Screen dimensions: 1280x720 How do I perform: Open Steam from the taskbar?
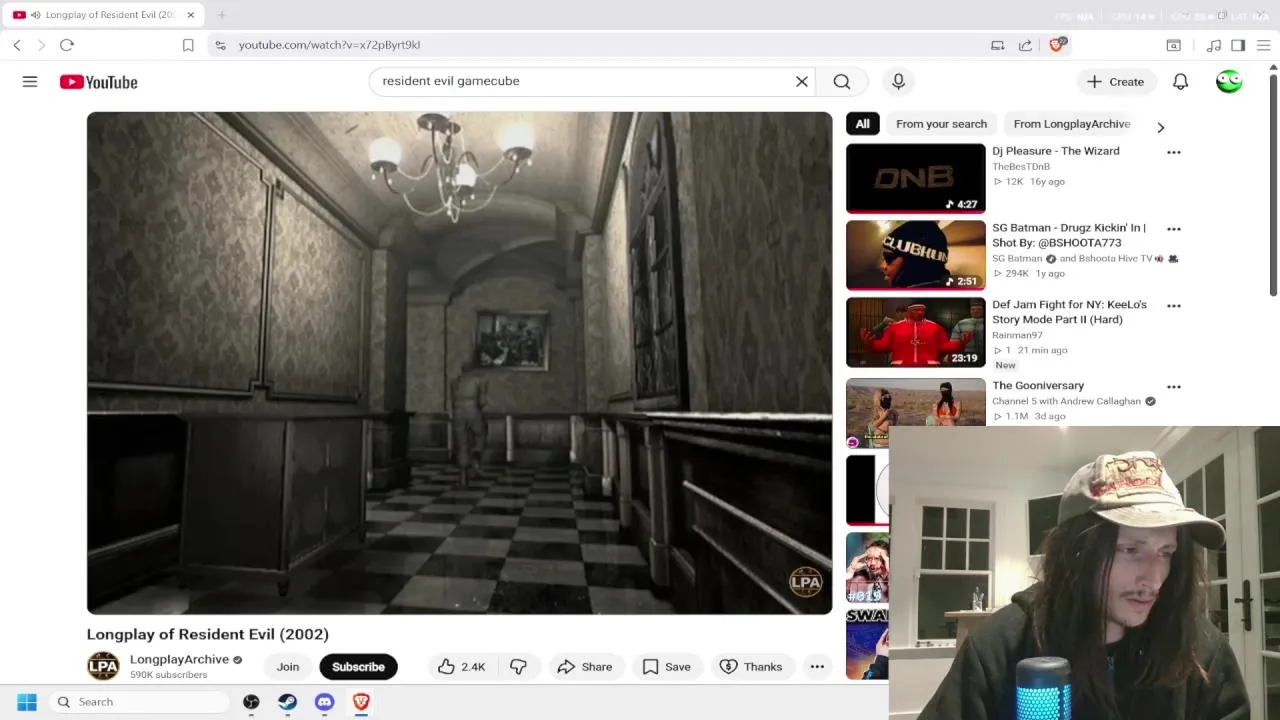coord(287,702)
